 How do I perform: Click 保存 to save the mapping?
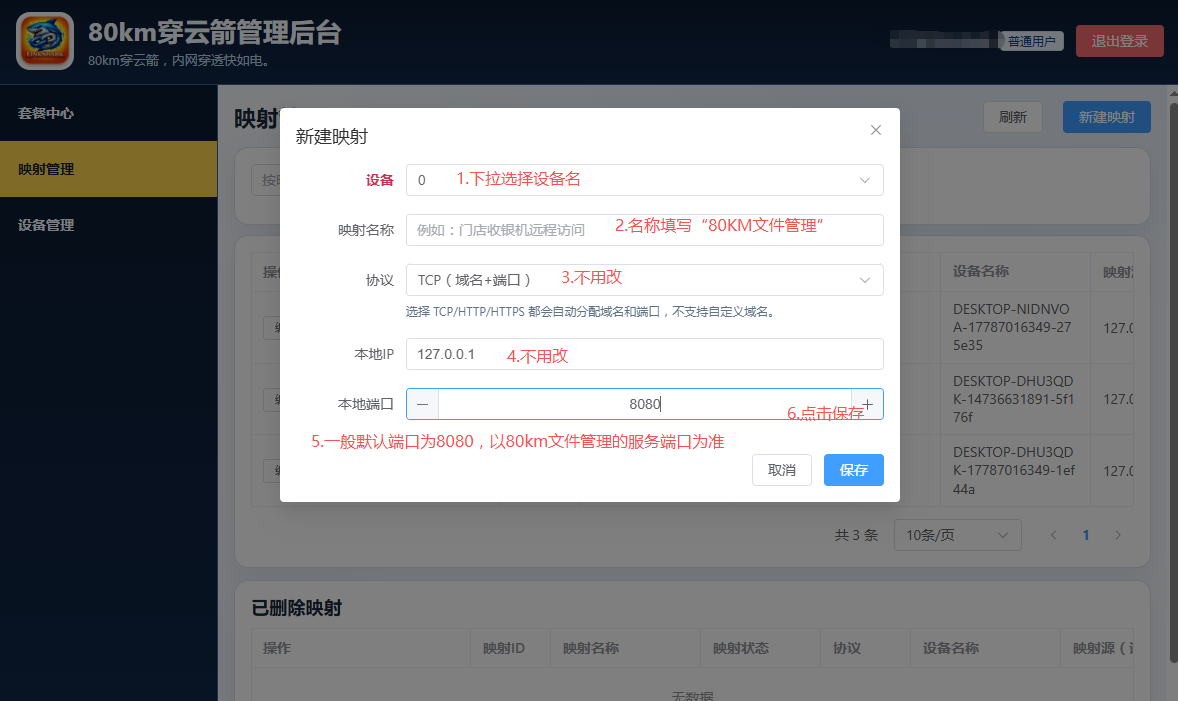tap(853, 470)
